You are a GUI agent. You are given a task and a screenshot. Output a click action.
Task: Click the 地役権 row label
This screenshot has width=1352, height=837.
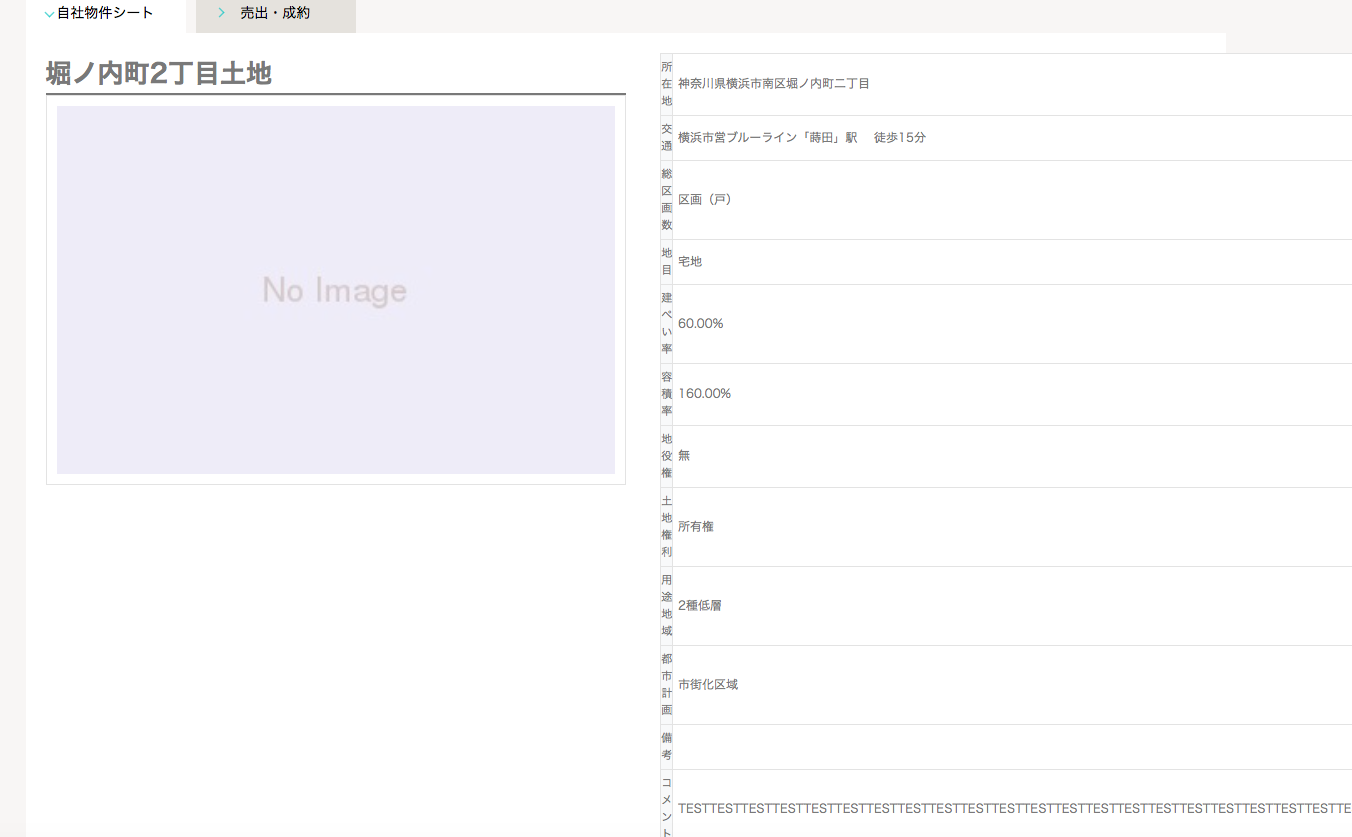666,456
